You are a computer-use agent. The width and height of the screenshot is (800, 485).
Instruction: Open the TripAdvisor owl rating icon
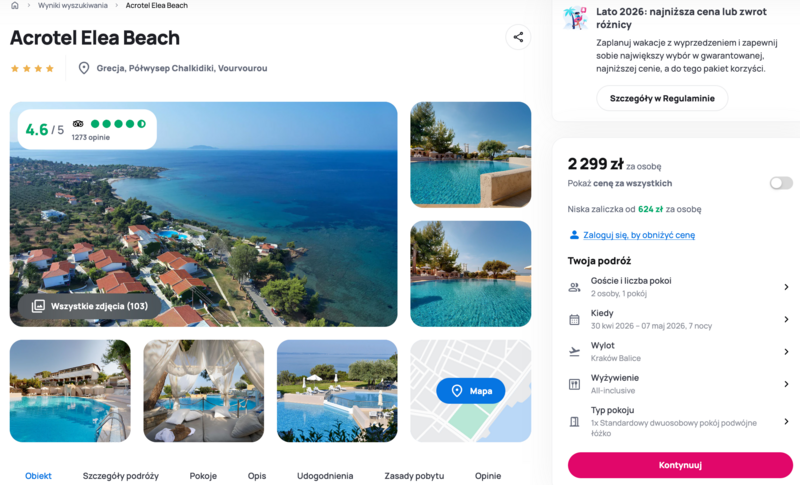coord(78,123)
